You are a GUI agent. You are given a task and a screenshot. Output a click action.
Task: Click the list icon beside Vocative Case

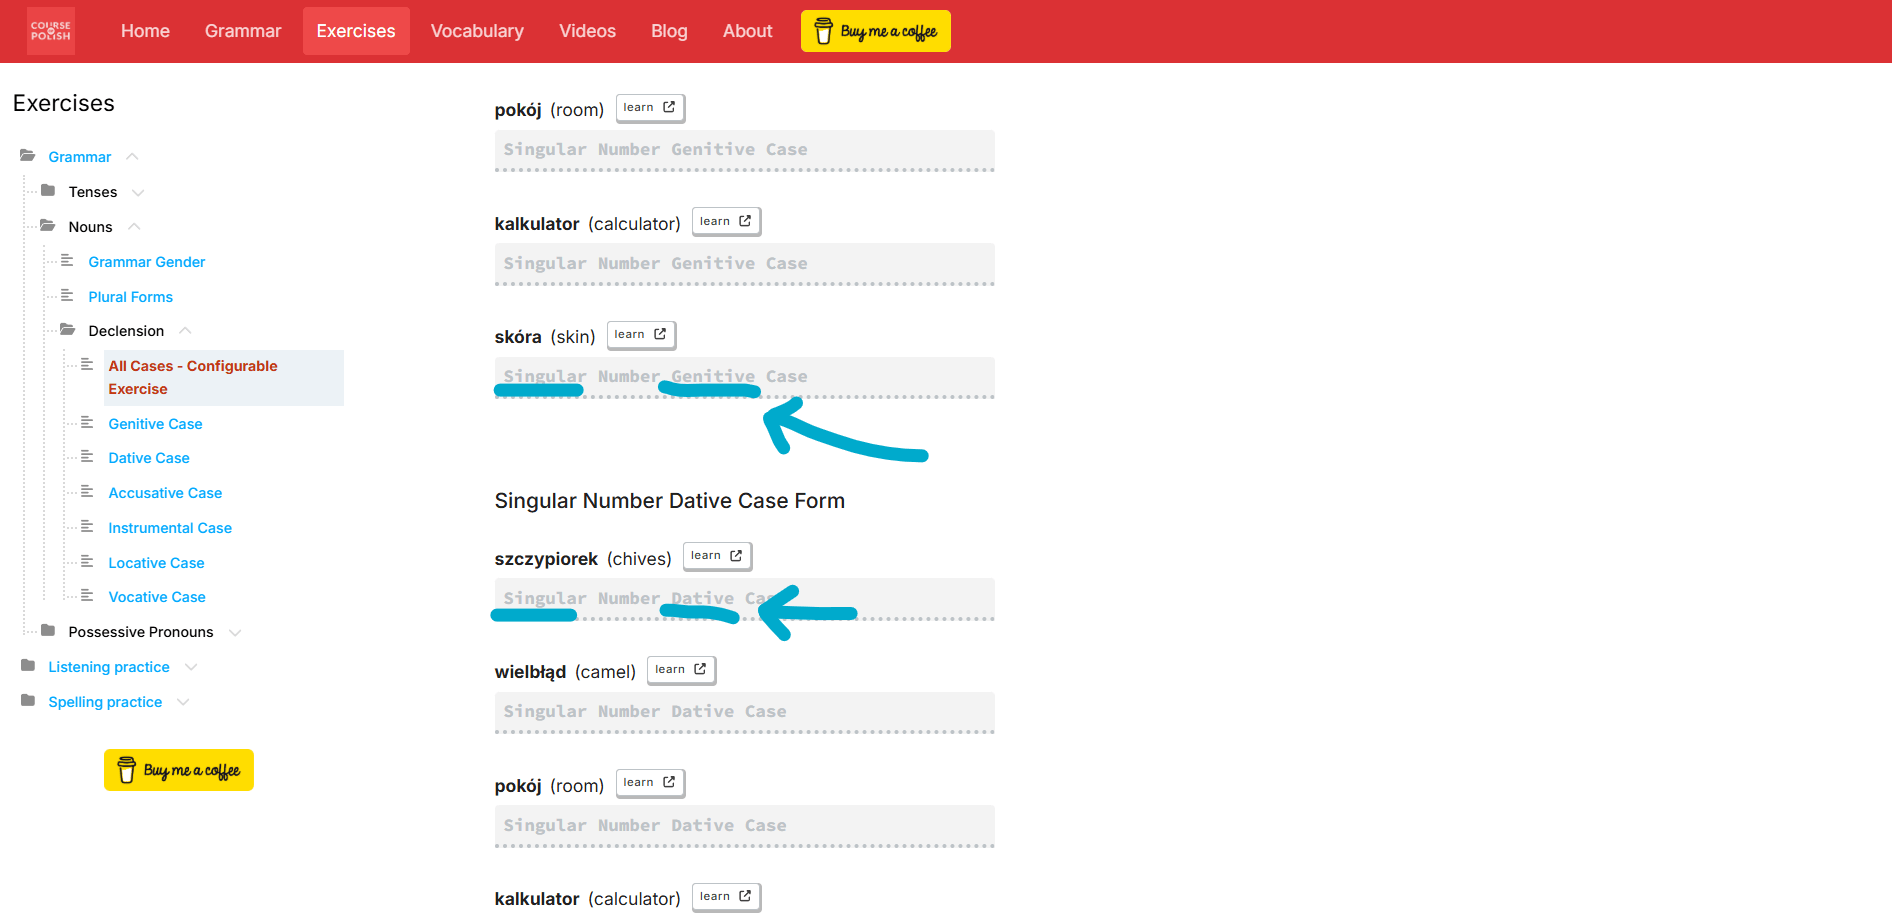click(85, 596)
